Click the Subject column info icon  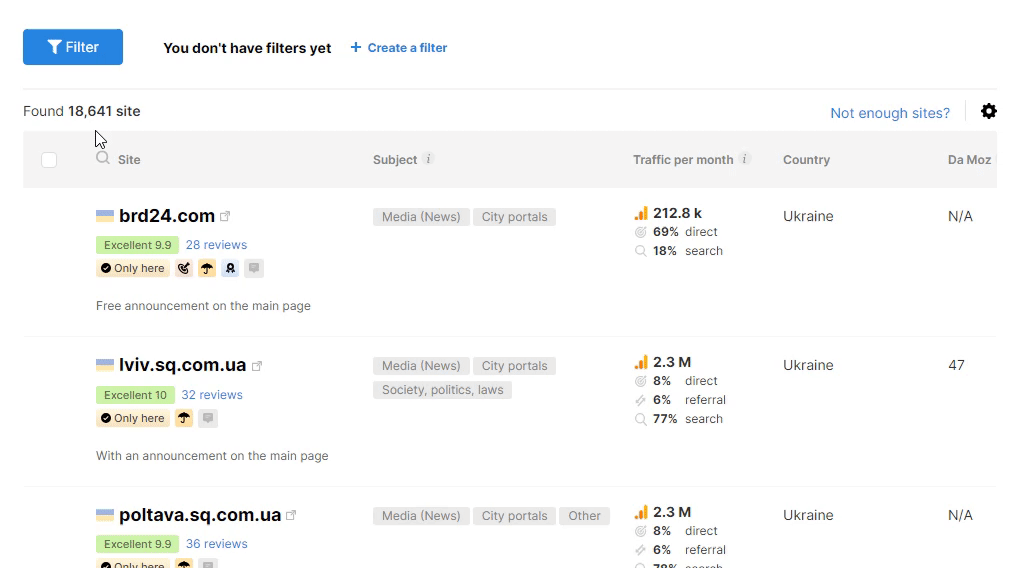tap(429, 159)
